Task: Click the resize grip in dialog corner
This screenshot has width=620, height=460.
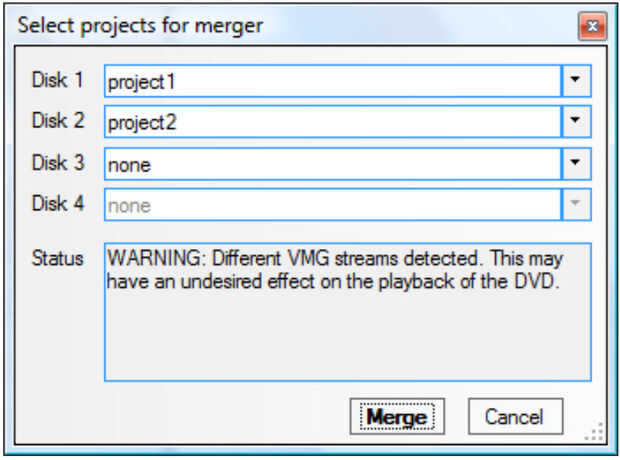Action: (596, 433)
